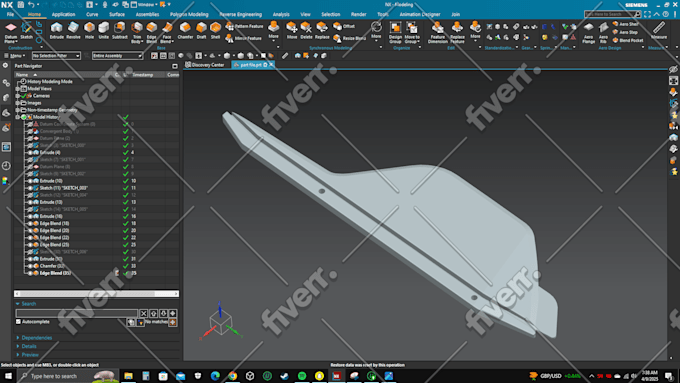Screen dimensions: 680x383
Task: Switch to the Surface ribbon tab
Action: pyautogui.click(x=117, y=14)
